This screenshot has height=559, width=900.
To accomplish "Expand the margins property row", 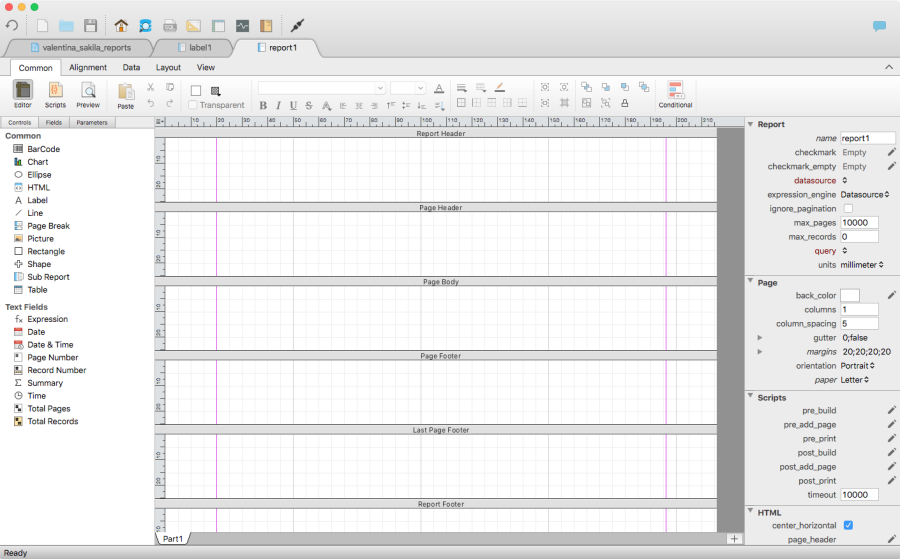I will pyautogui.click(x=759, y=351).
